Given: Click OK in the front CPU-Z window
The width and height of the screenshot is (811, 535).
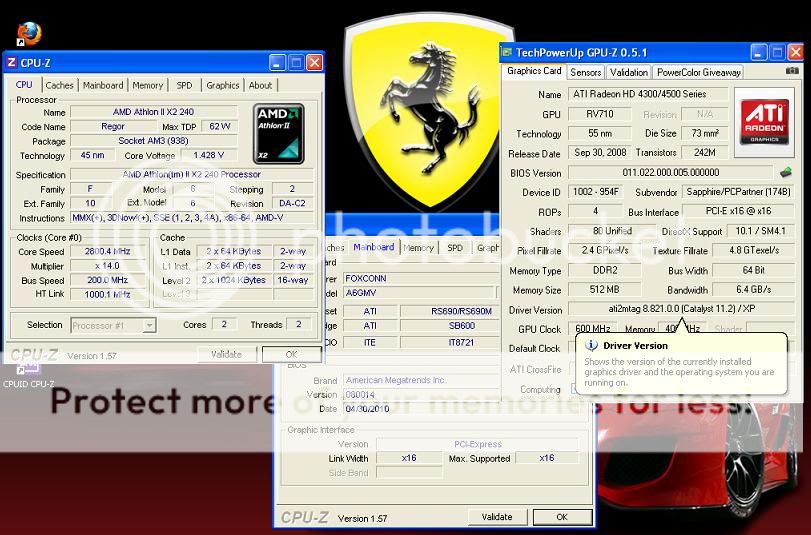Looking at the screenshot, I should pos(292,354).
